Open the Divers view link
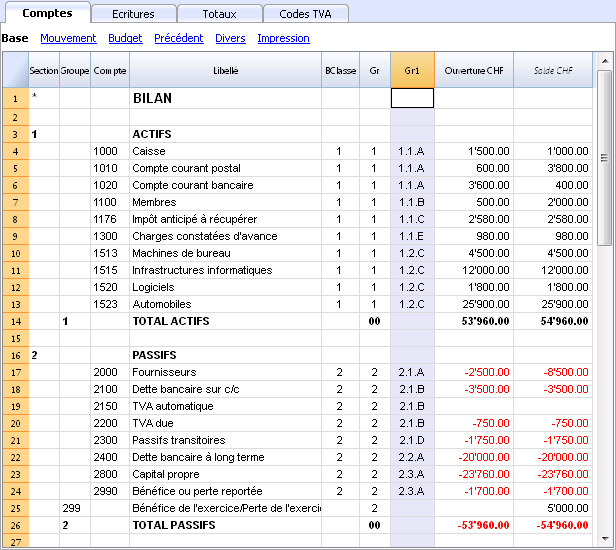The image size is (616, 550). [230, 38]
